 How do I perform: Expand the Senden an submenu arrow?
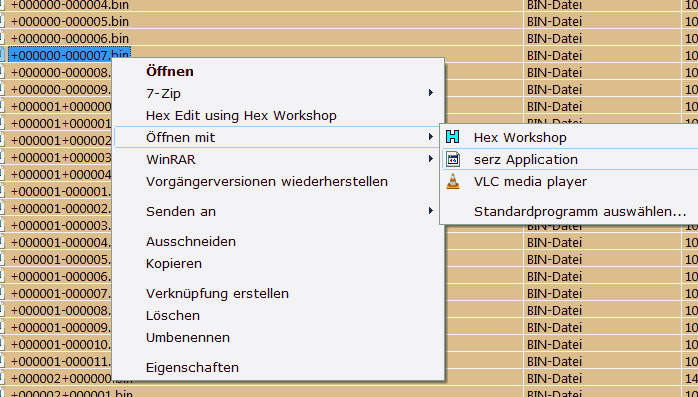coord(430,211)
